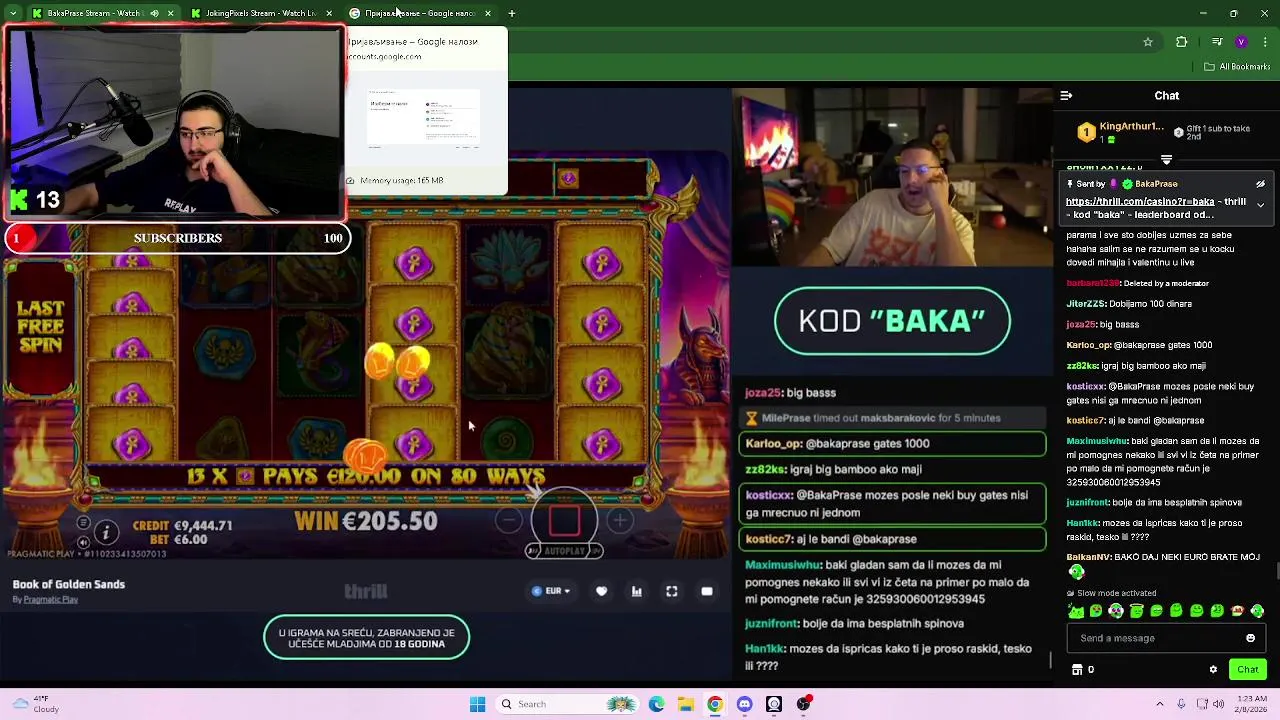Screen dimensions: 1280x720
Task: Click the Kick viewer count badge showing 13
Action: (x=36, y=200)
